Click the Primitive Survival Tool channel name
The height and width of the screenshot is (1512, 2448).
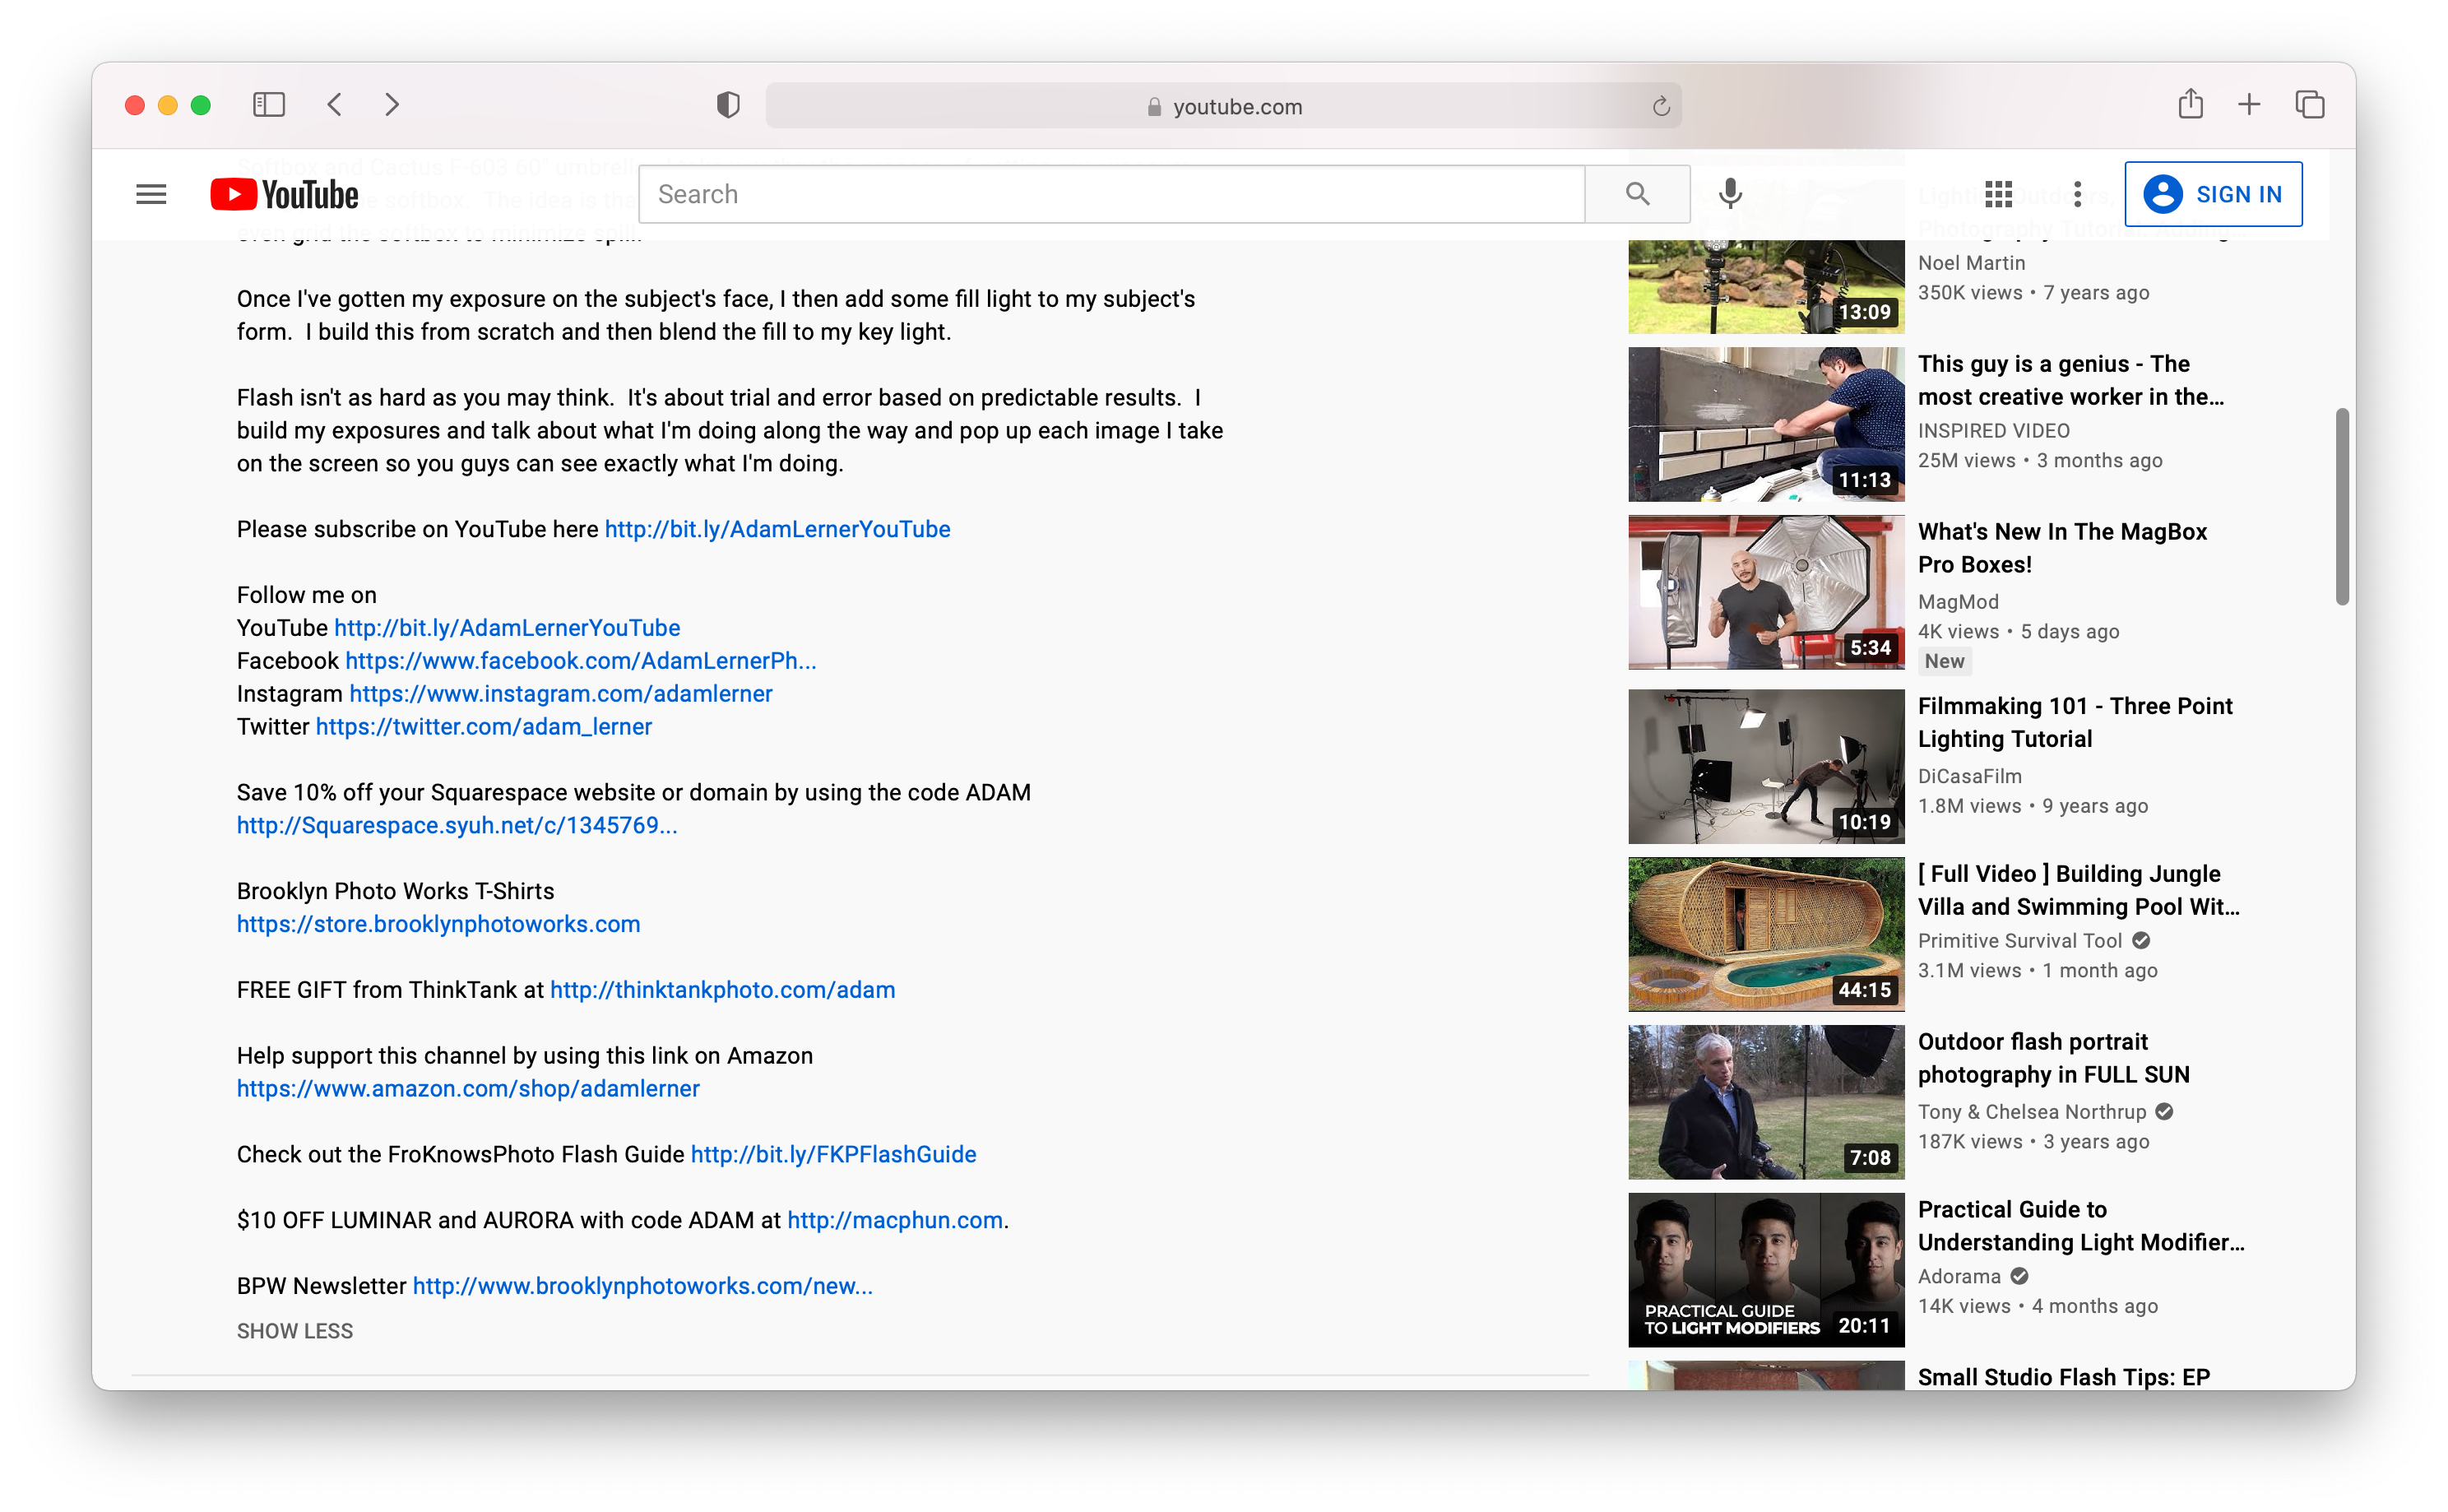tap(2019, 941)
